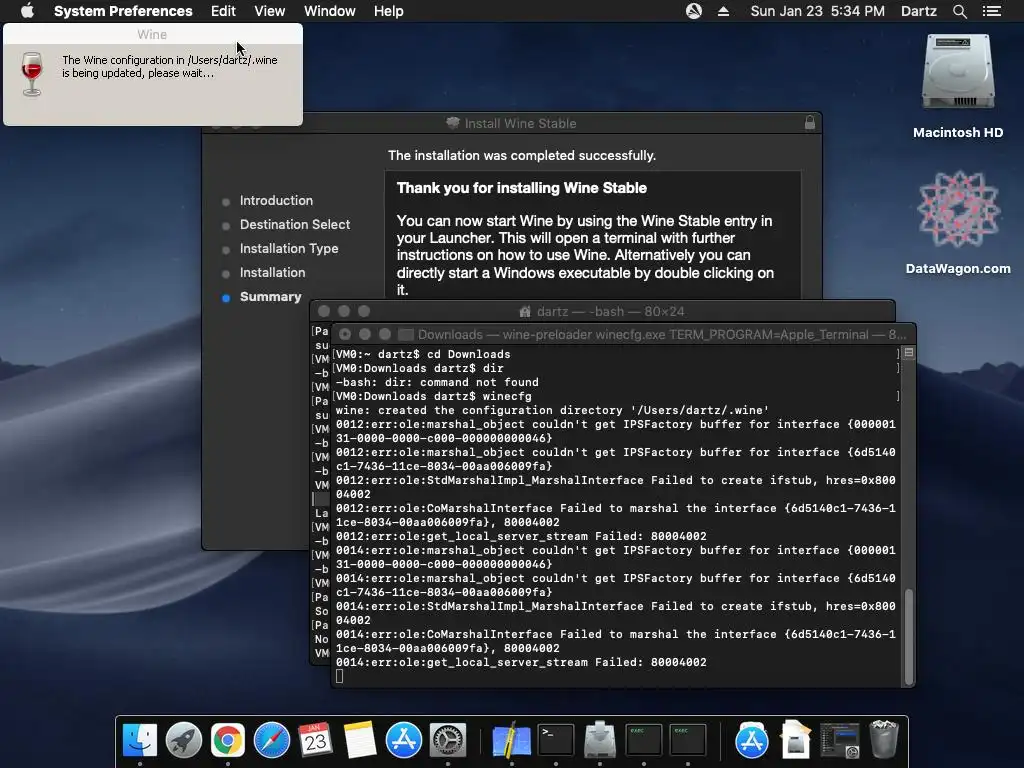Viewport: 1024px width, 768px height.
Task: Click the eject icon in menu bar
Action: pos(724,11)
